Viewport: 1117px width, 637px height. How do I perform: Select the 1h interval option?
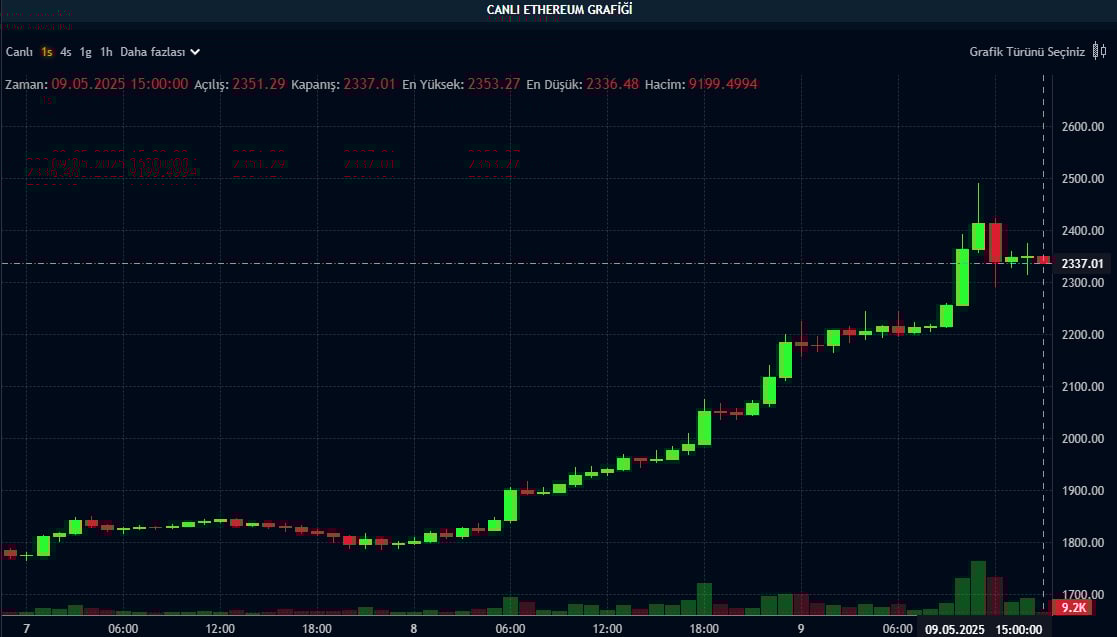[x=106, y=51]
